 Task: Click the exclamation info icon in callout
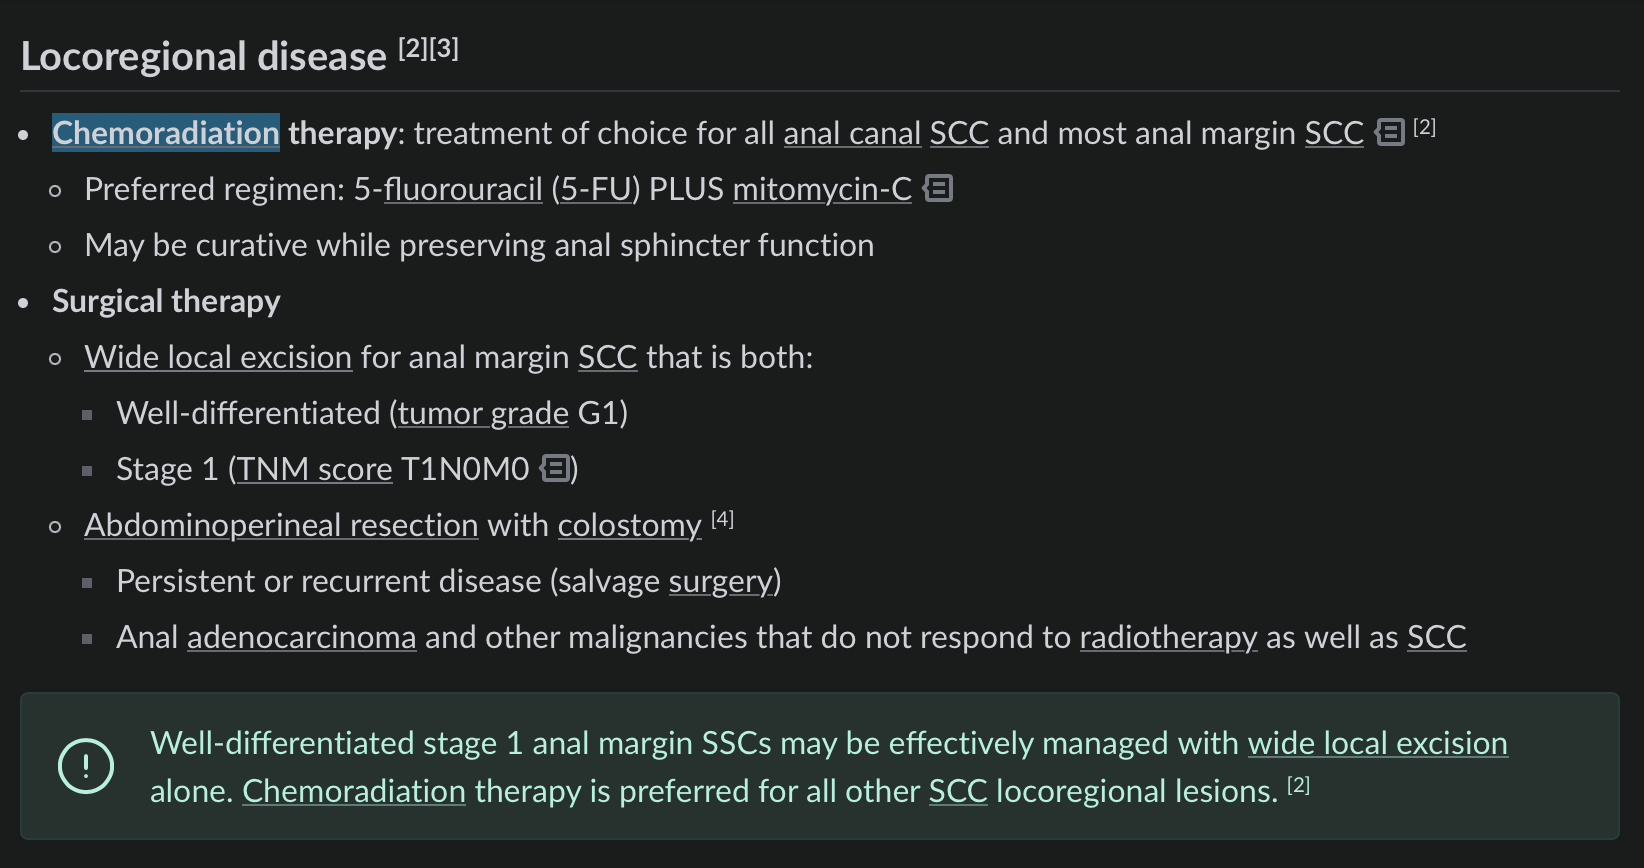point(86,766)
